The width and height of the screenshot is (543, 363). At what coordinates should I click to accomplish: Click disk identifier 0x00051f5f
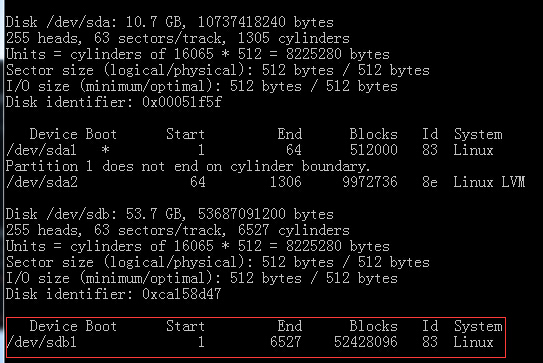pos(182,102)
